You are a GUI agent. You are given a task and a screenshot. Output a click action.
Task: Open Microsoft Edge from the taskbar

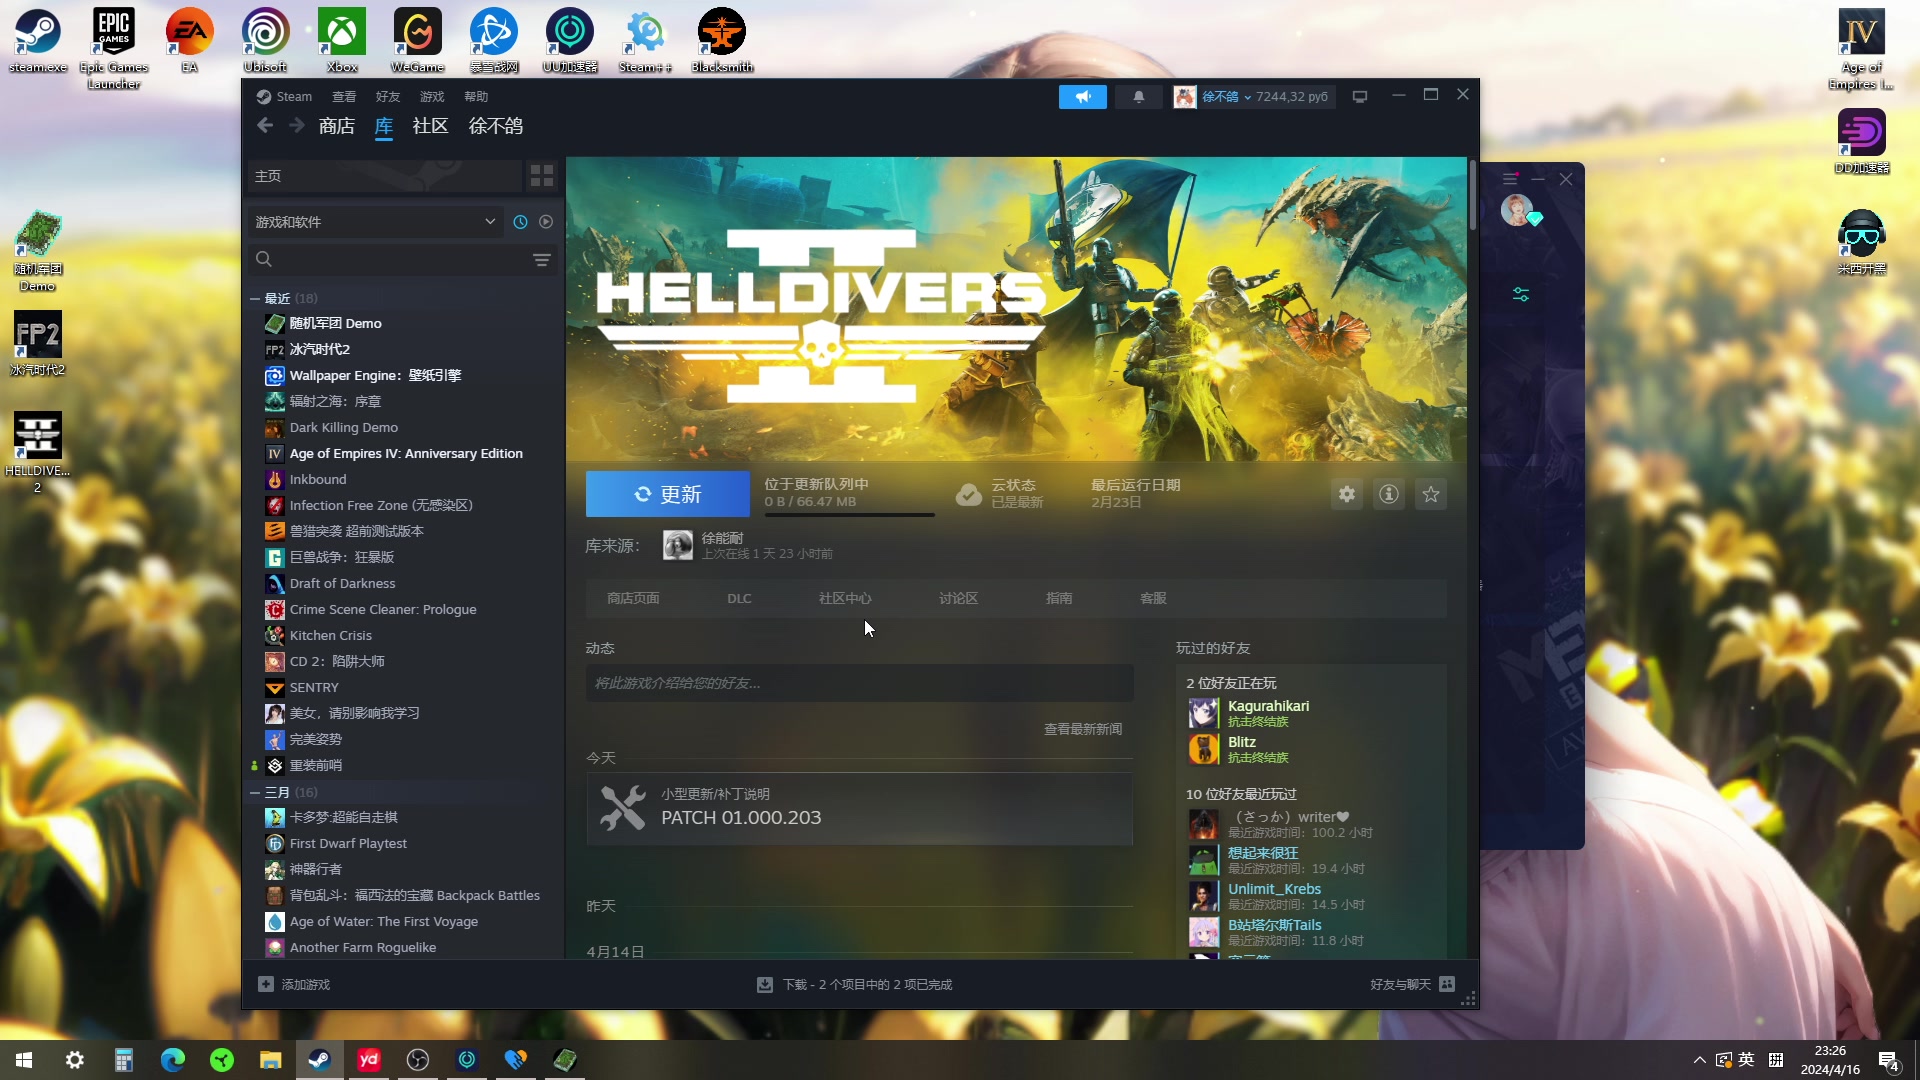[x=173, y=1060]
